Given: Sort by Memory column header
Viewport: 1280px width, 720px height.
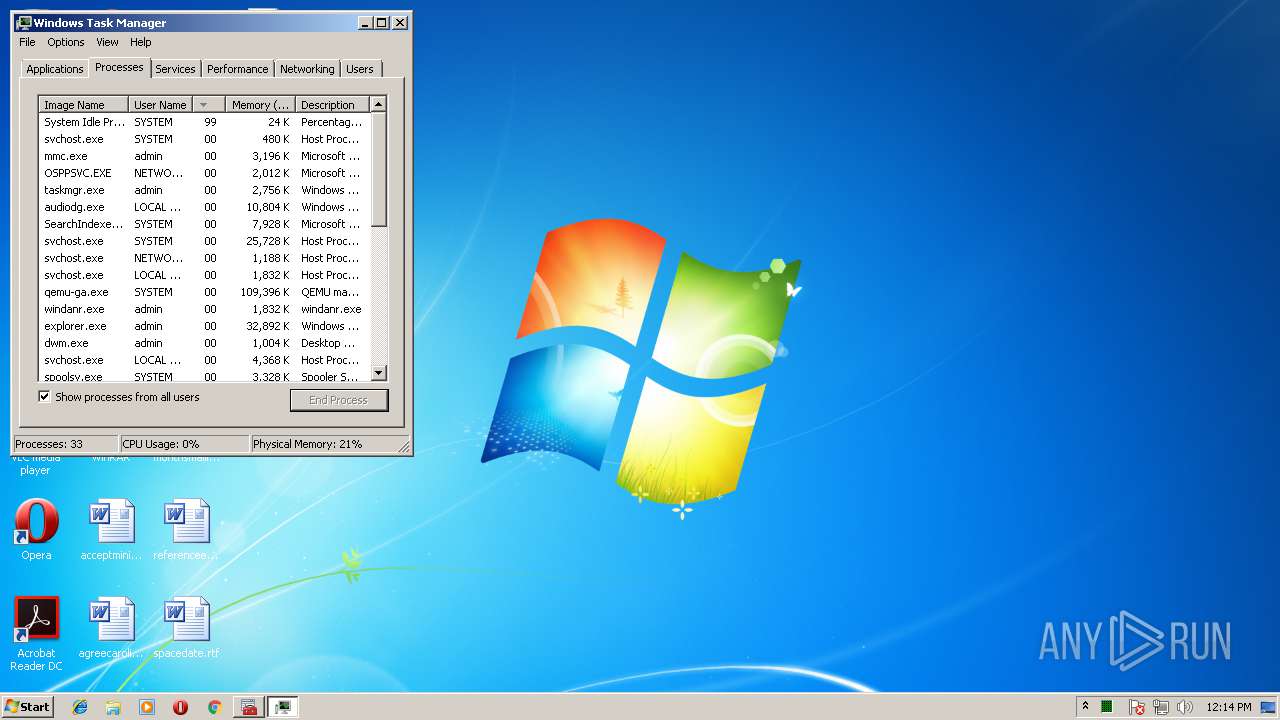Looking at the screenshot, I should coord(261,105).
